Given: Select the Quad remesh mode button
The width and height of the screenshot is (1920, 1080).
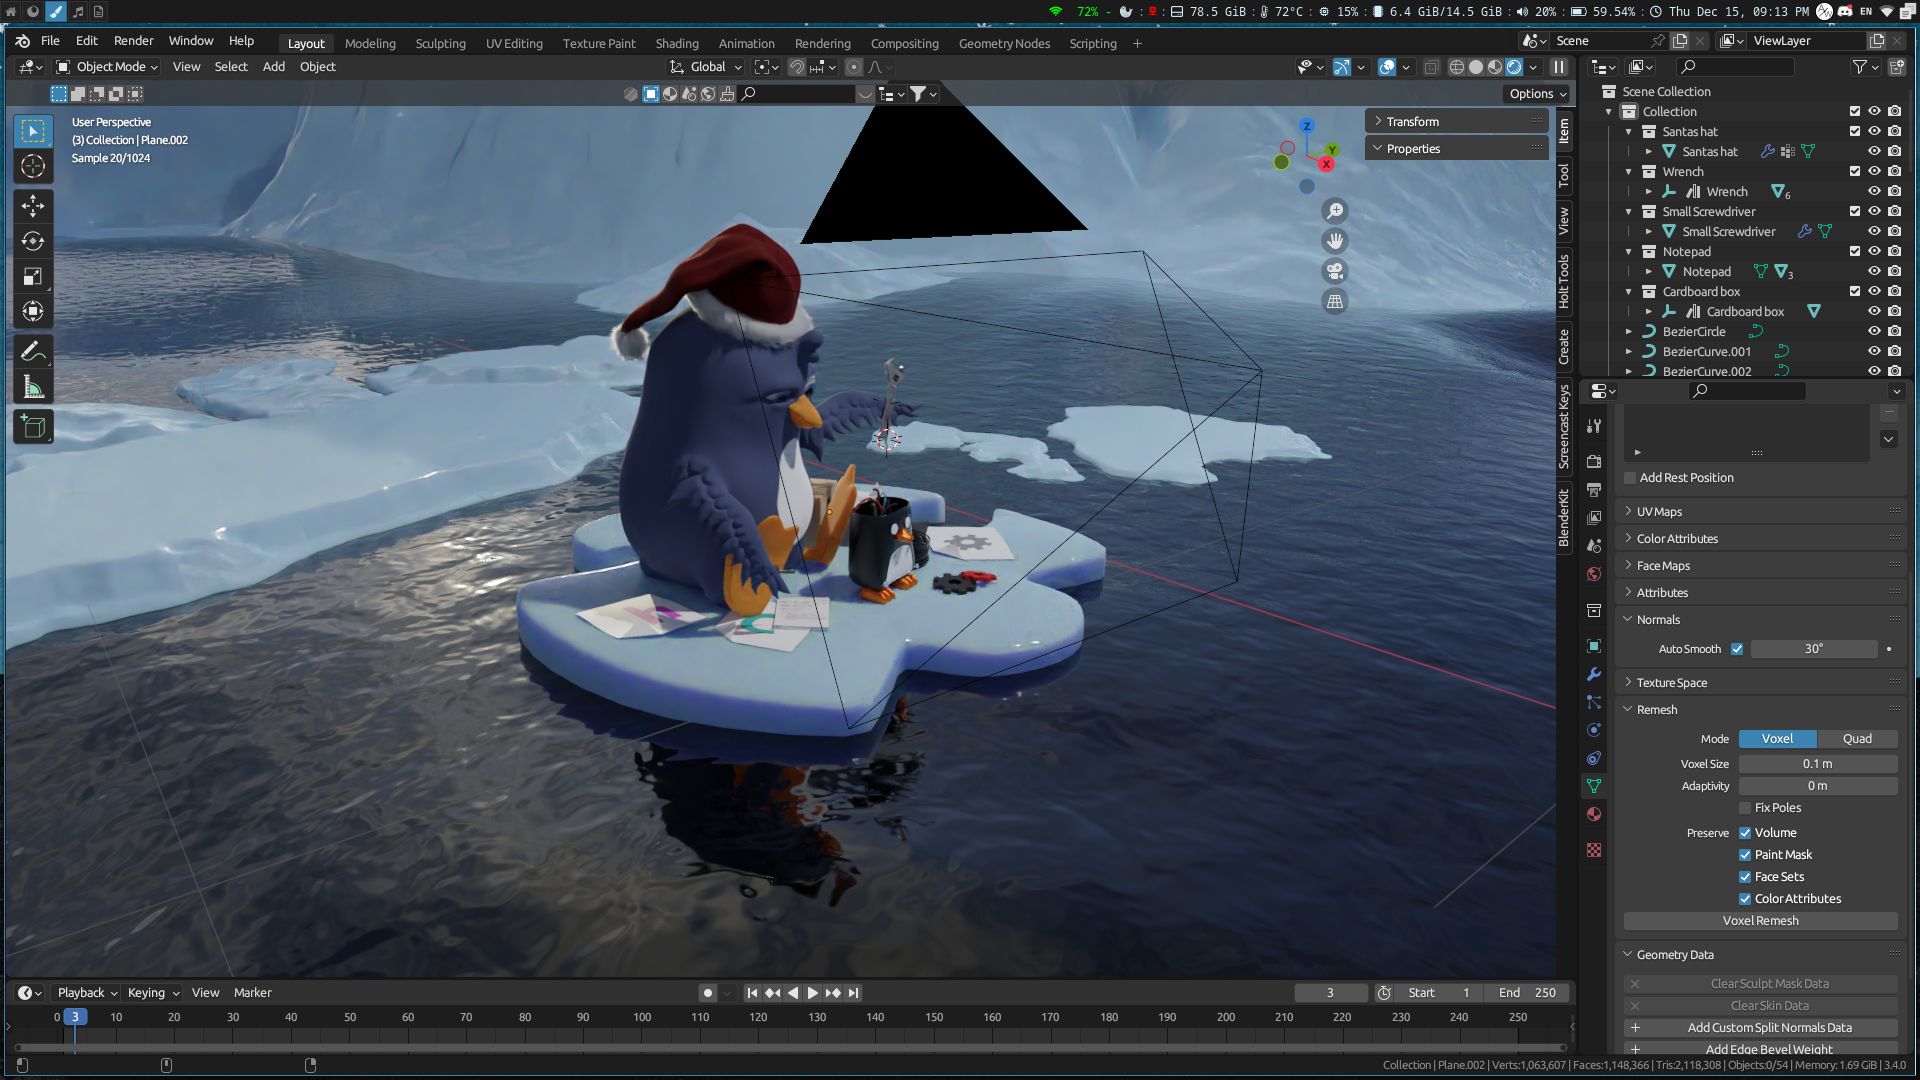Looking at the screenshot, I should [x=1857, y=739].
